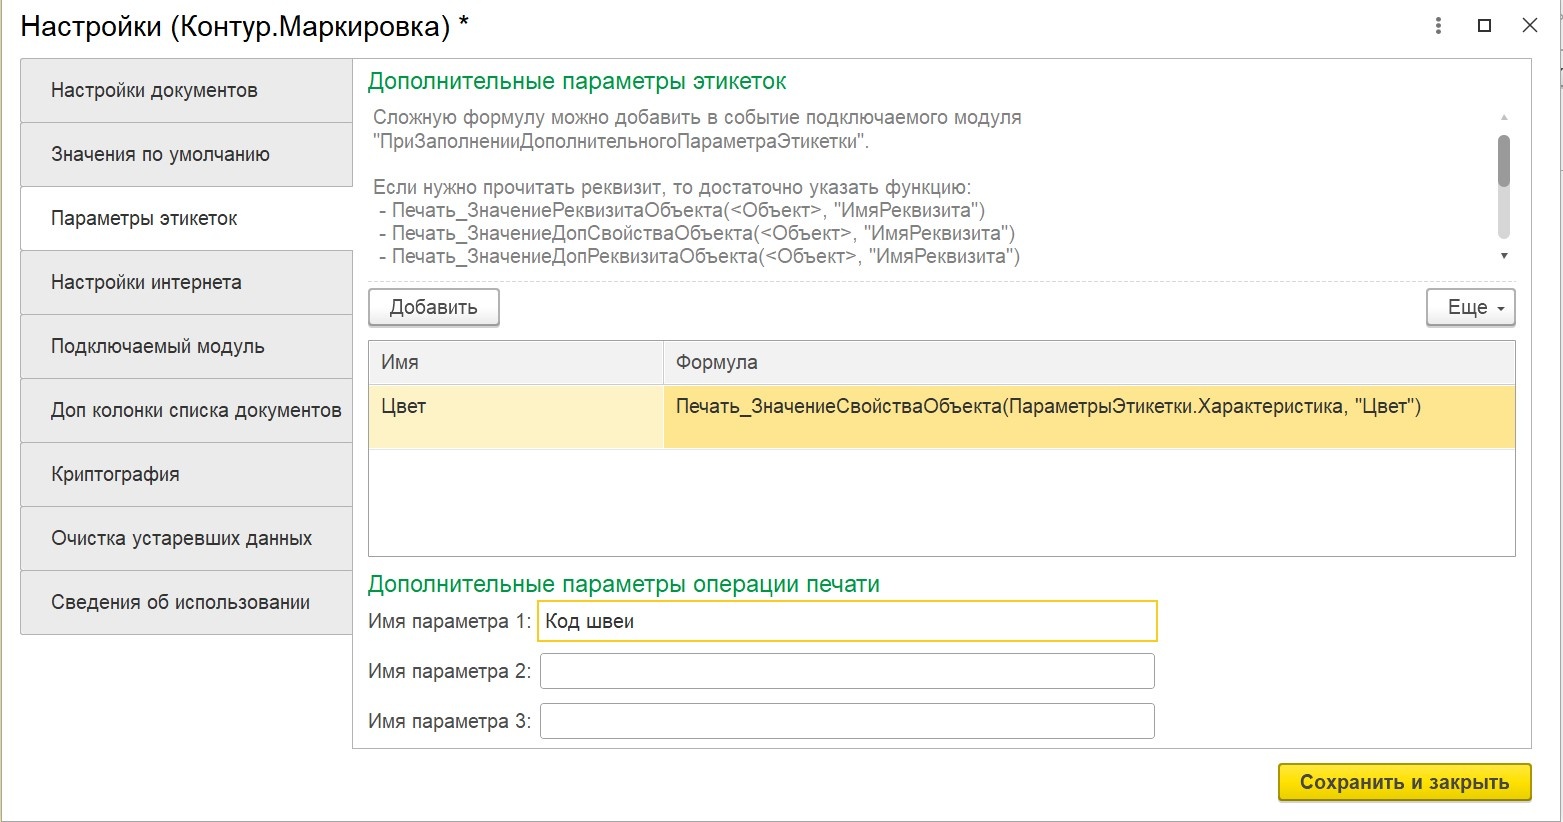Open the Настройки интернета tab
Image resolution: width=1563 pixels, height=822 pixels.
tap(187, 283)
